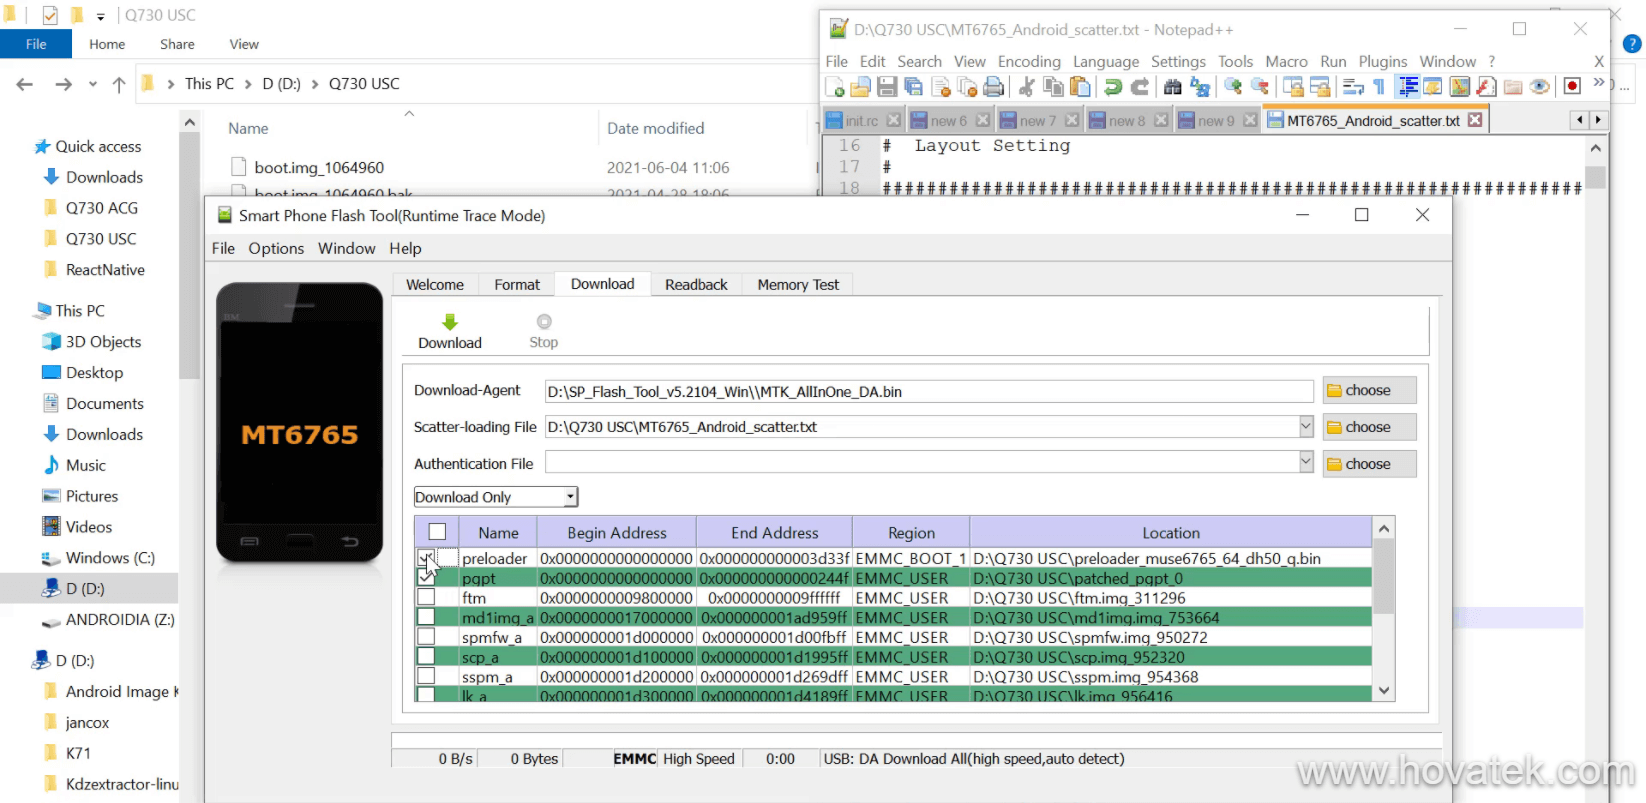Click Notepad++ tab scroll right arrow
Screen dimensions: 1646x803
point(1597,120)
